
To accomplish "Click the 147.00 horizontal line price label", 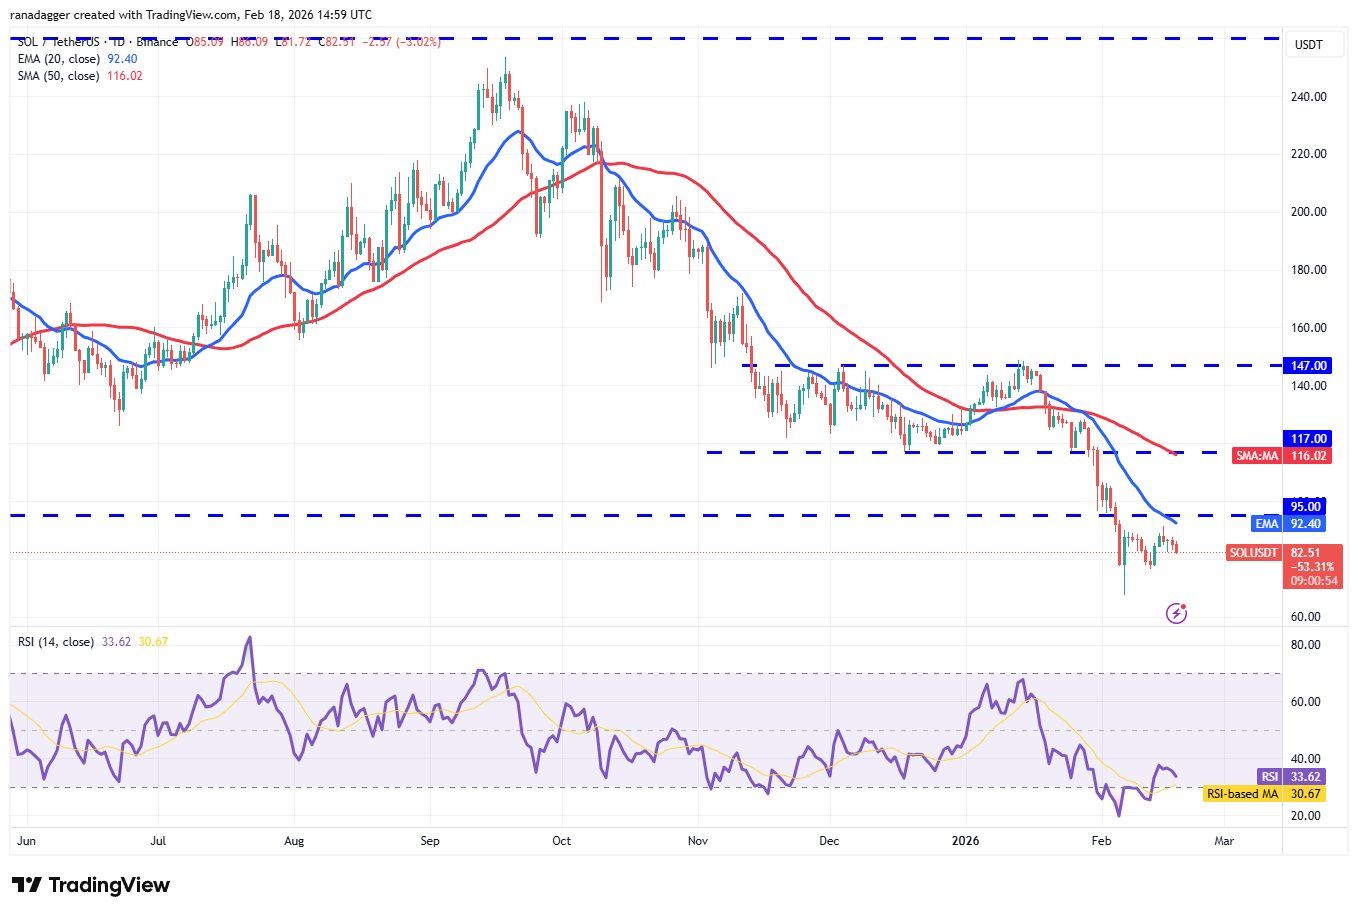I will (x=1309, y=366).
